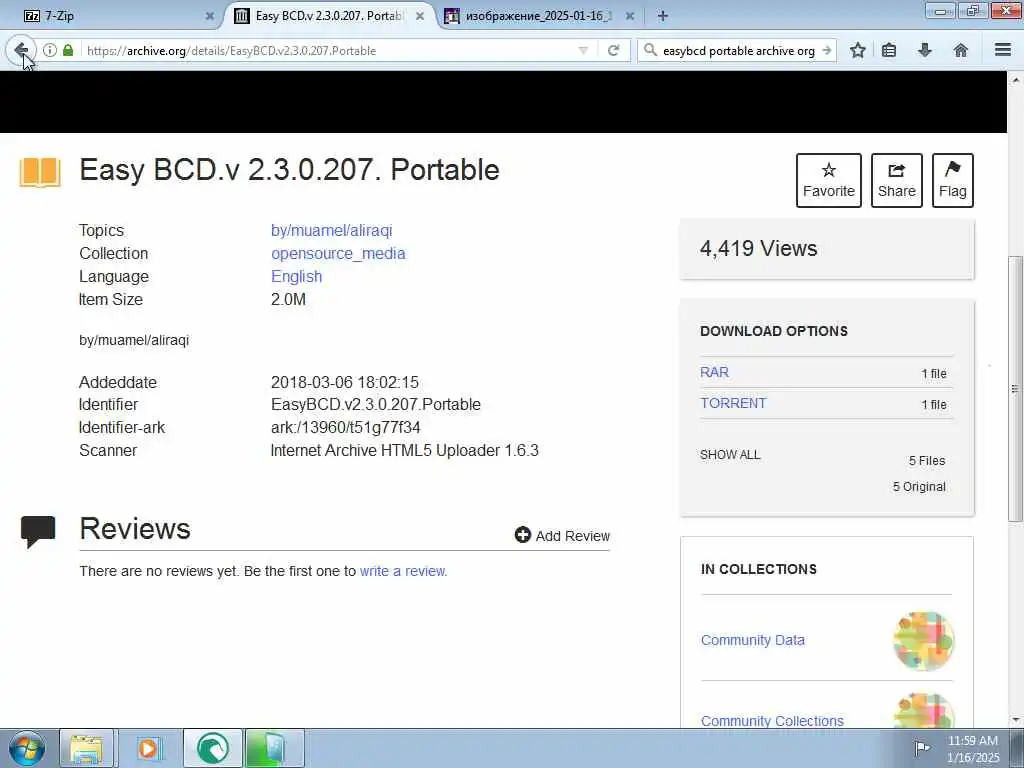Click the teal browser taskbar icon
1024x768 pixels.
213,748
